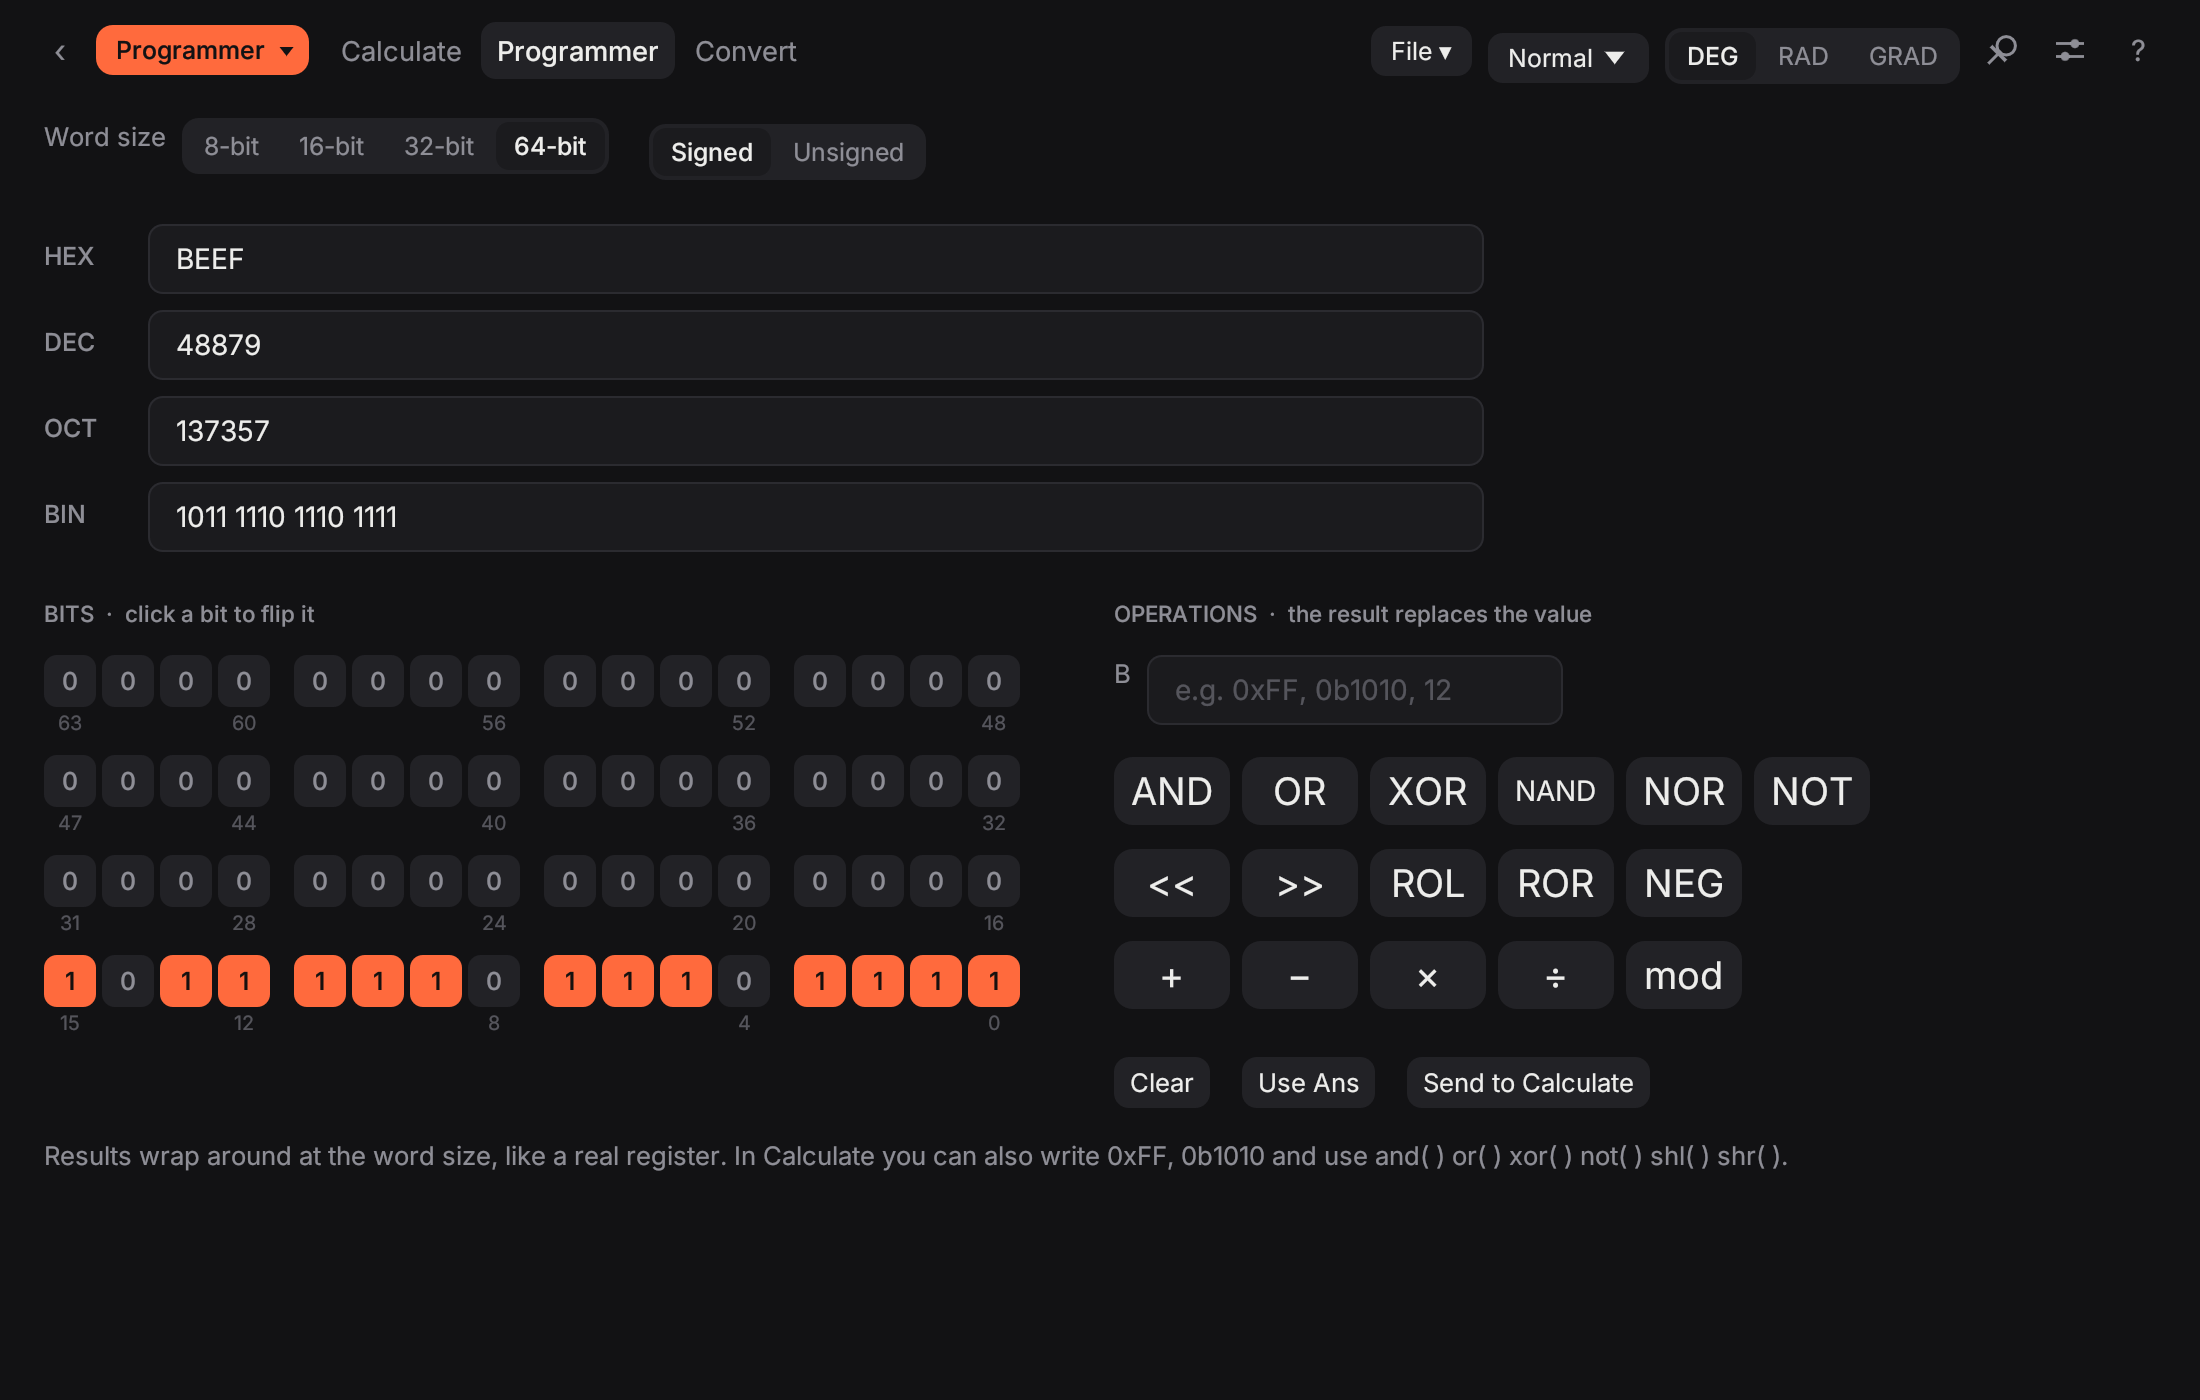Apply the NOT operation
This screenshot has width=2200, height=1400.
click(1812, 792)
